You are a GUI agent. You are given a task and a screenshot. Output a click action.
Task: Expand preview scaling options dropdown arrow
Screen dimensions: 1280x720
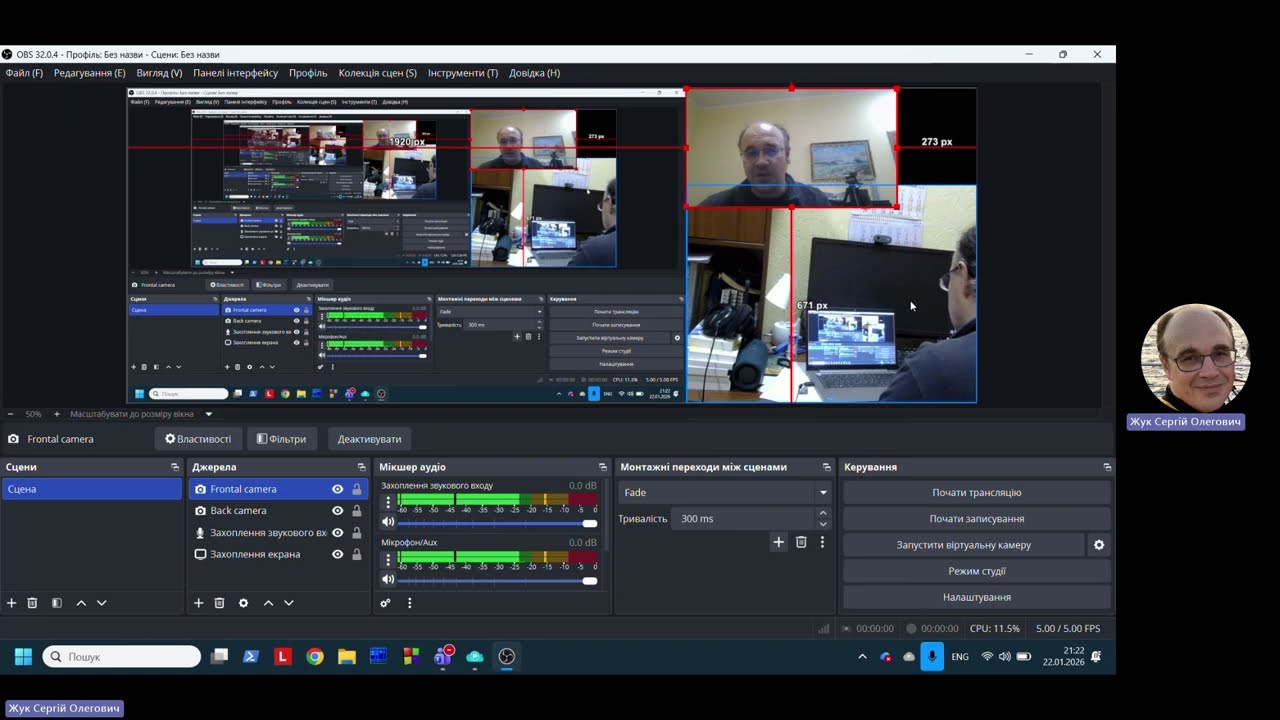(209, 414)
